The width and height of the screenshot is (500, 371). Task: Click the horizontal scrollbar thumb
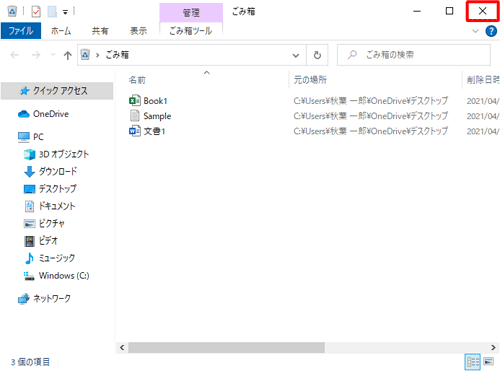pos(226,347)
